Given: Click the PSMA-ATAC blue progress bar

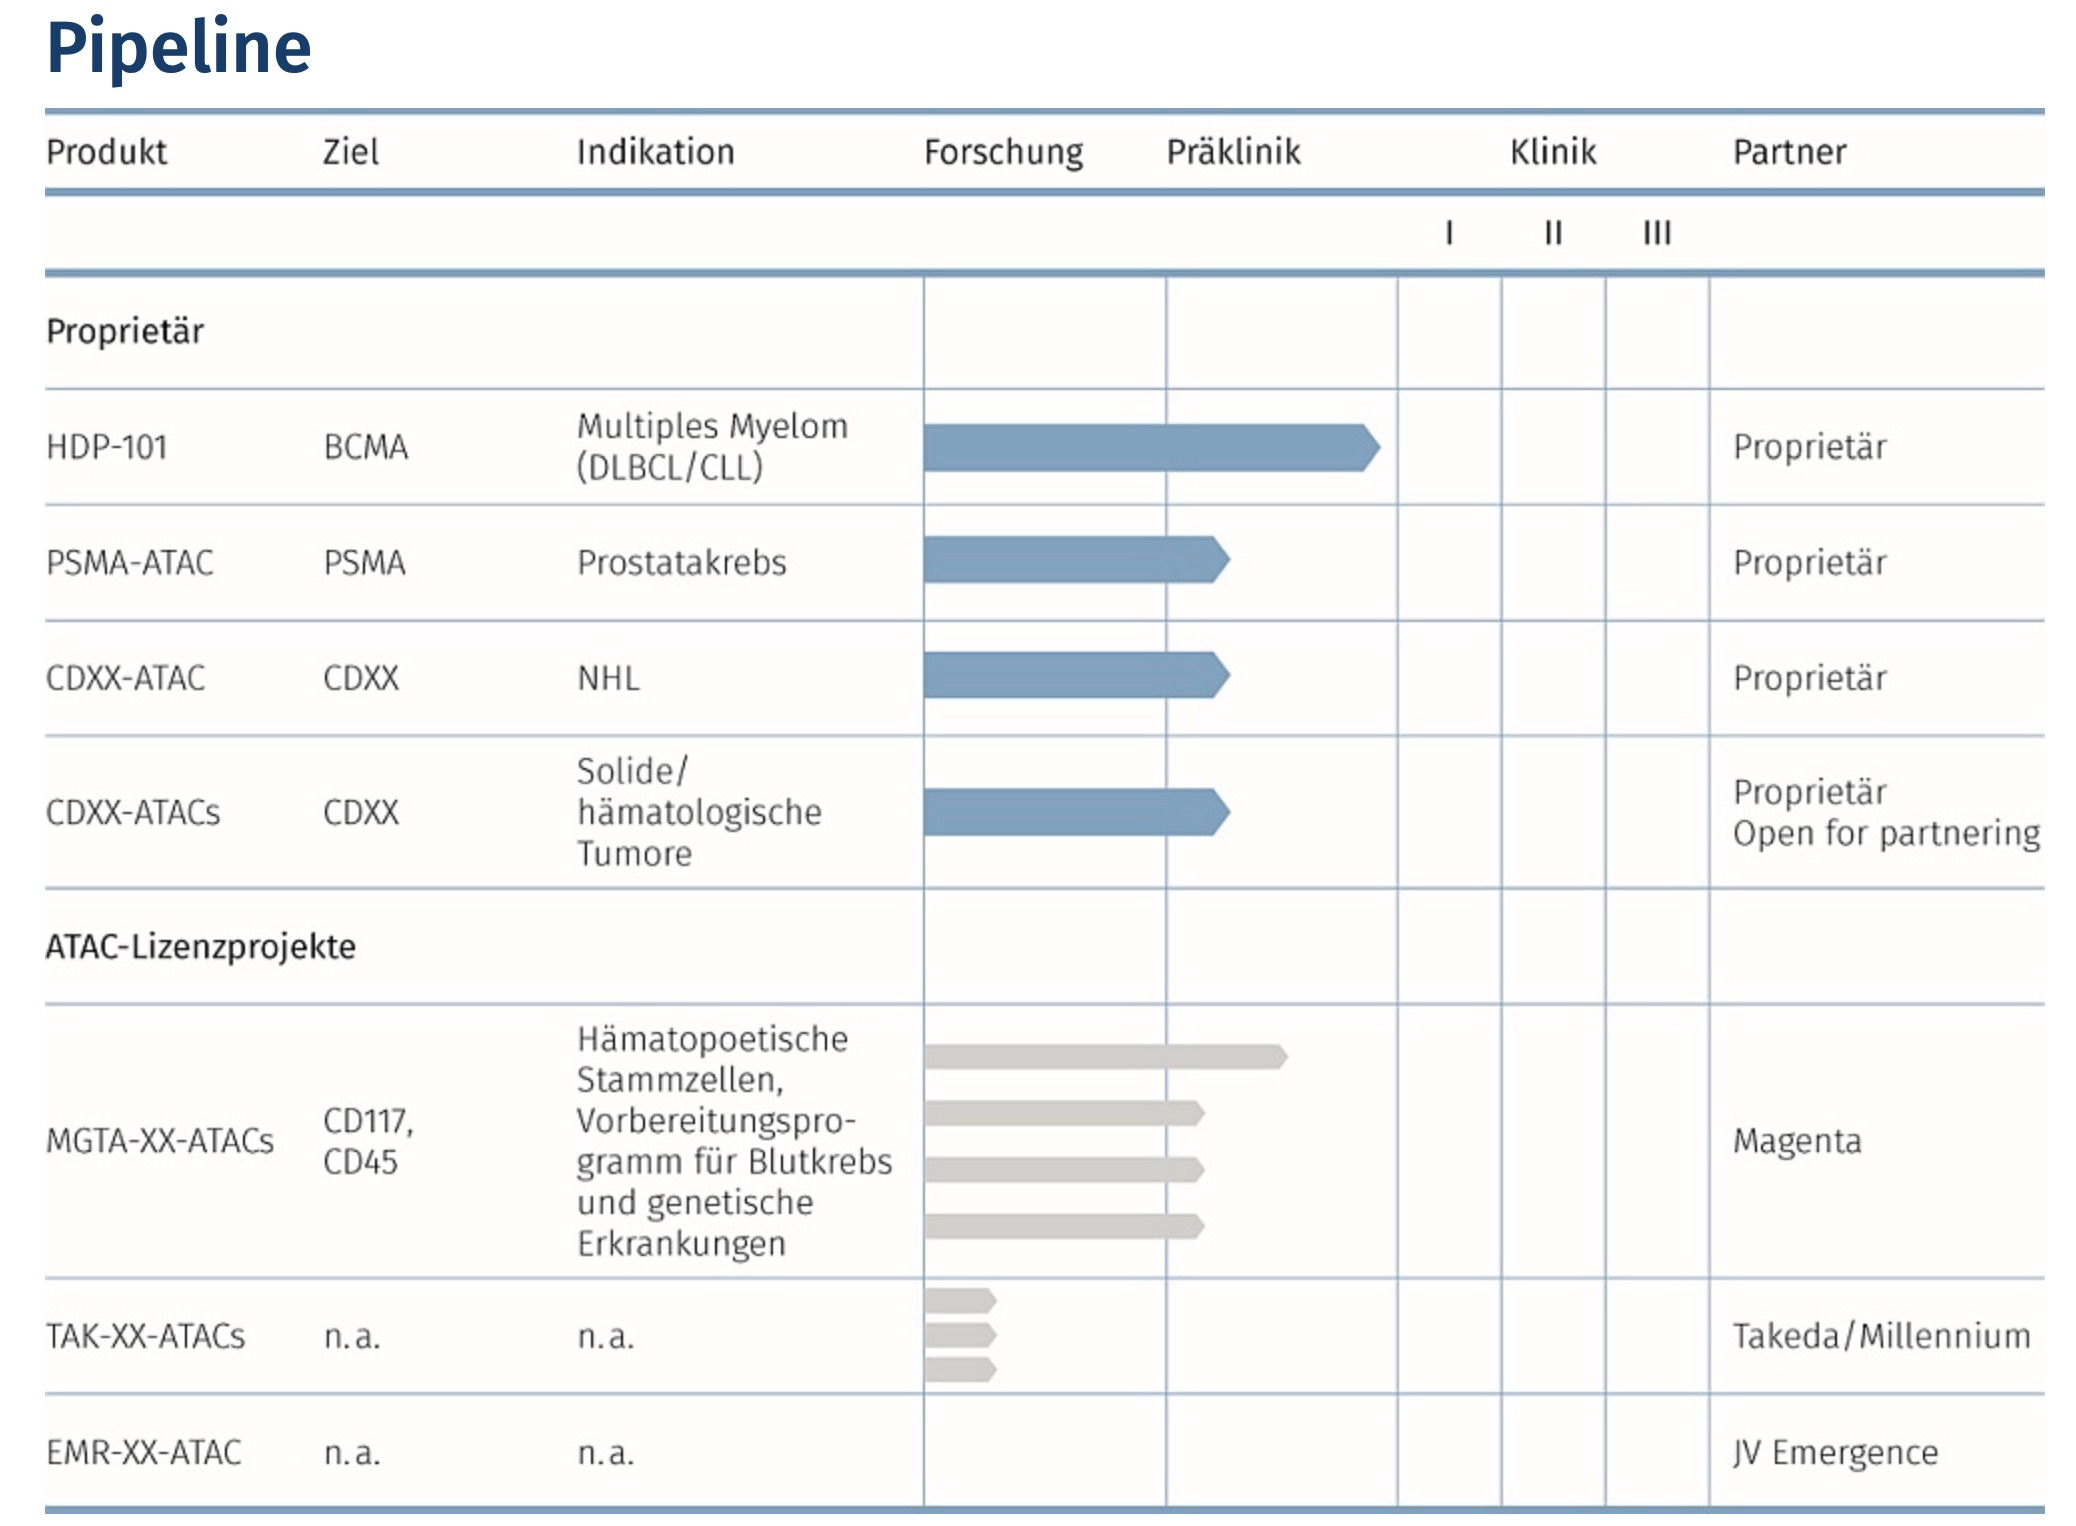Looking at the screenshot, I should point(1075,560).
